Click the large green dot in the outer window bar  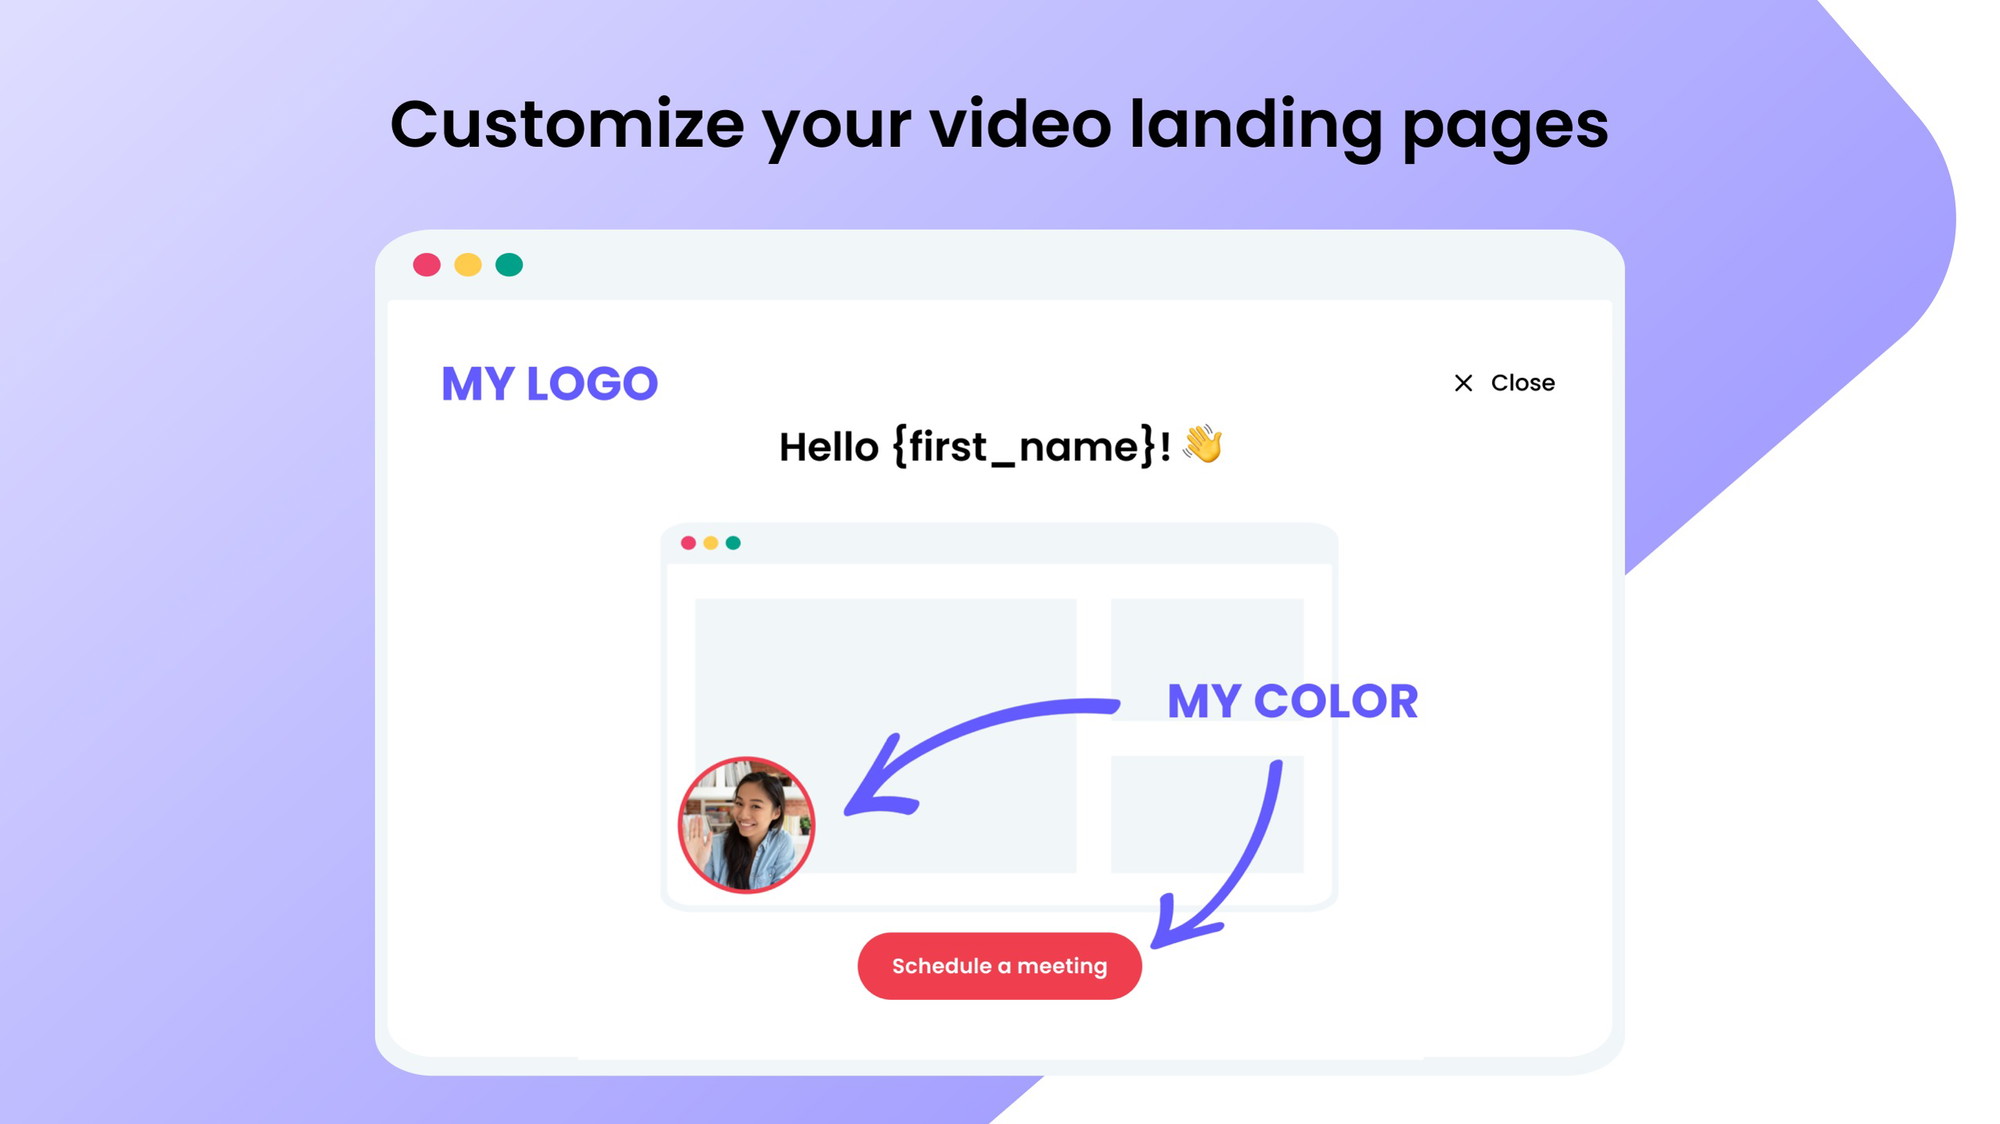[x=509, y=265]
